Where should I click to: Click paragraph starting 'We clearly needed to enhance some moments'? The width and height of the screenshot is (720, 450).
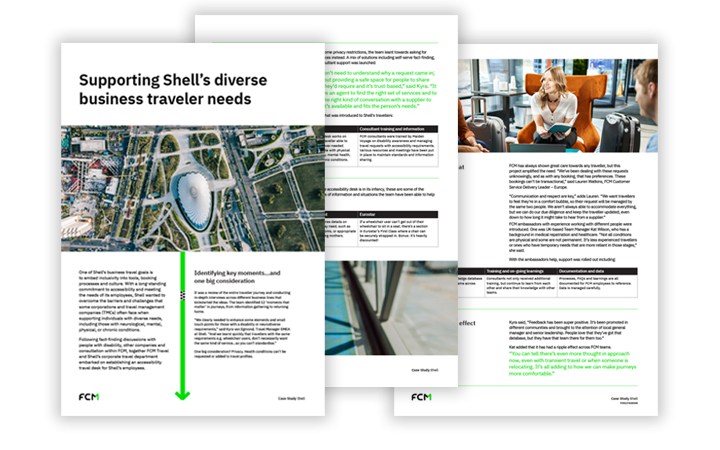click(x=241, y=331)
